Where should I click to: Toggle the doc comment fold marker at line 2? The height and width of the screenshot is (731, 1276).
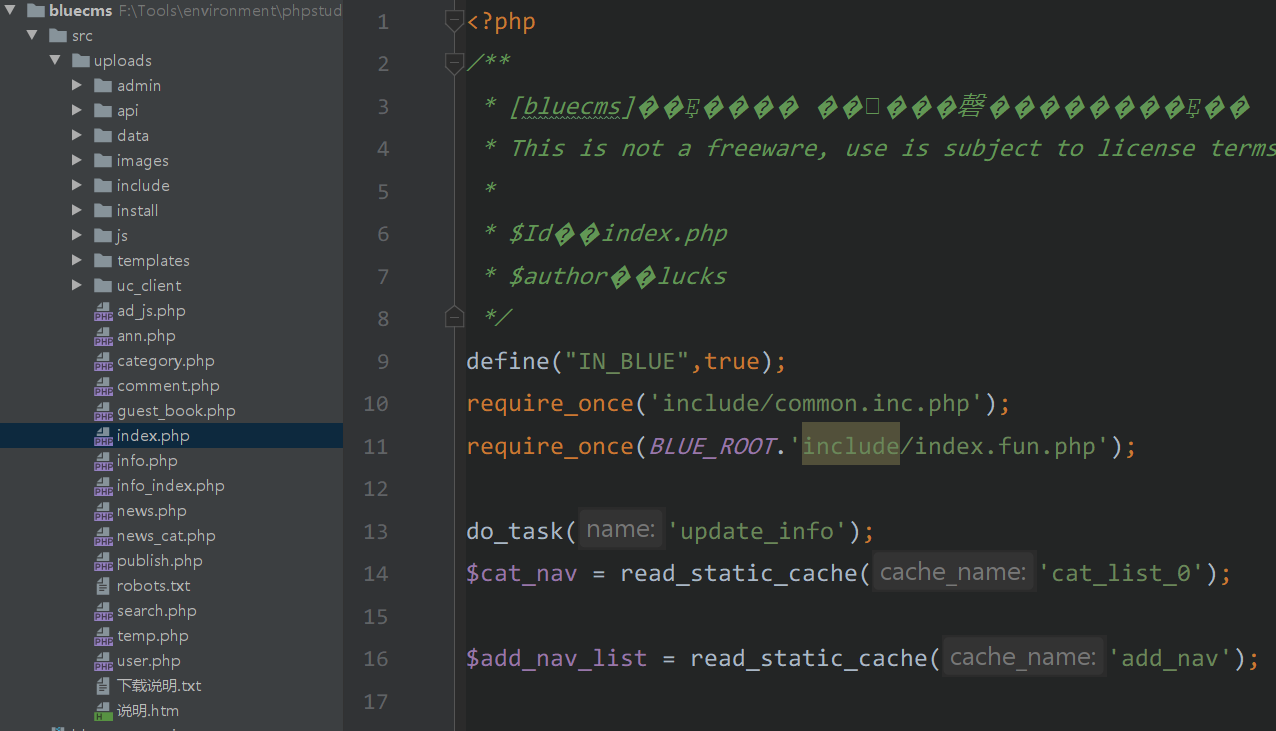point(454,63)
